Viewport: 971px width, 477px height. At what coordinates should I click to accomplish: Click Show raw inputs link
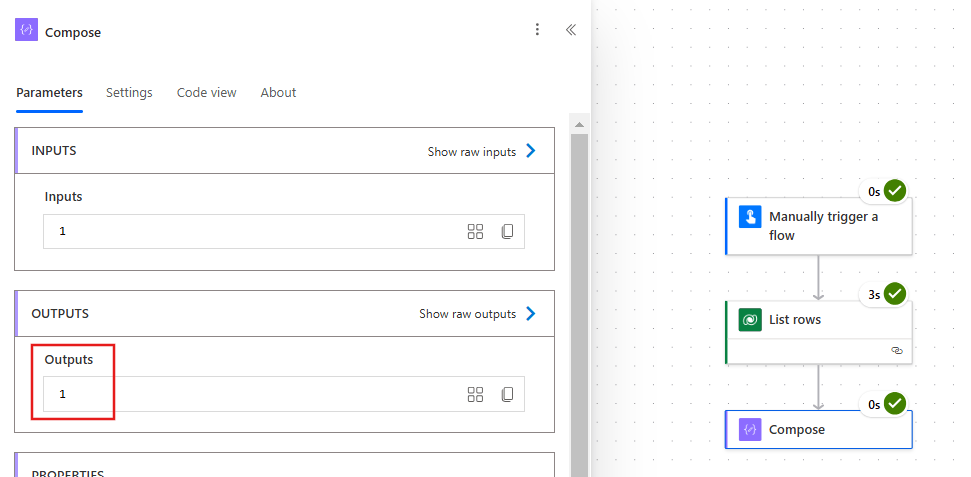click(x=471, y=152)
